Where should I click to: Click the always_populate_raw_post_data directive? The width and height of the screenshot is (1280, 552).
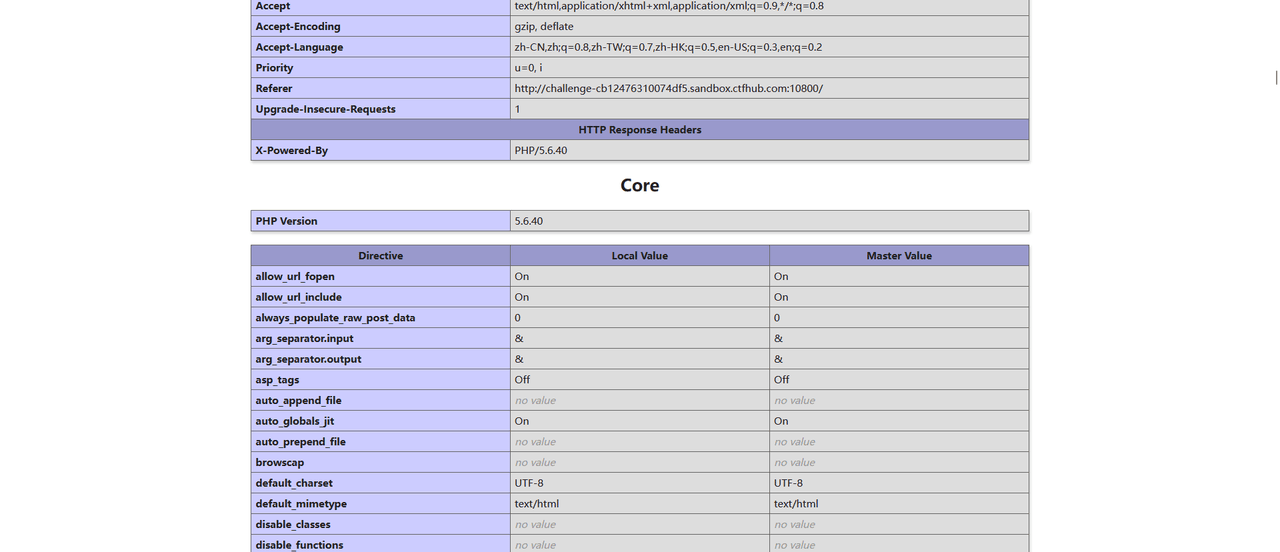(335, 318)
